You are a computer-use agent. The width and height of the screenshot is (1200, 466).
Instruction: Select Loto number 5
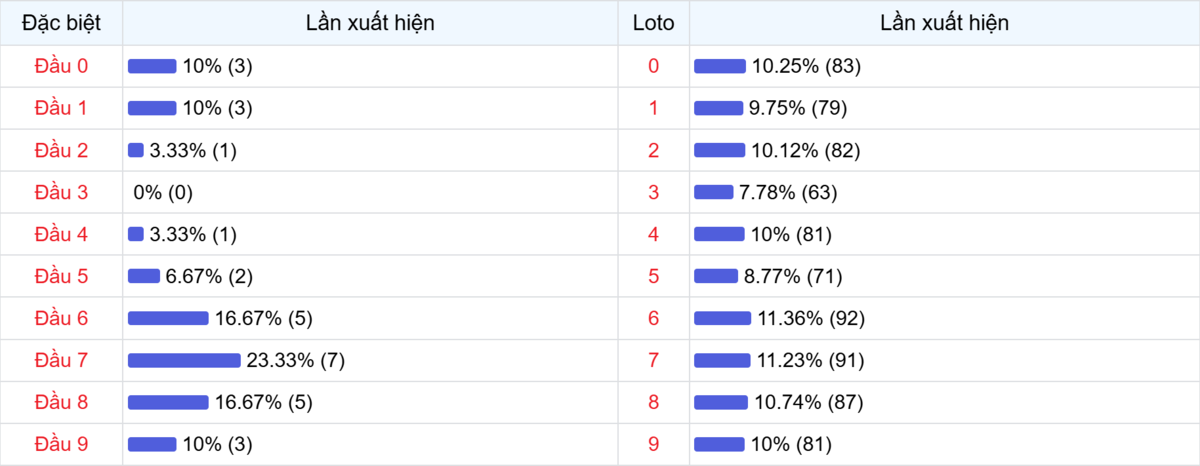654,276
